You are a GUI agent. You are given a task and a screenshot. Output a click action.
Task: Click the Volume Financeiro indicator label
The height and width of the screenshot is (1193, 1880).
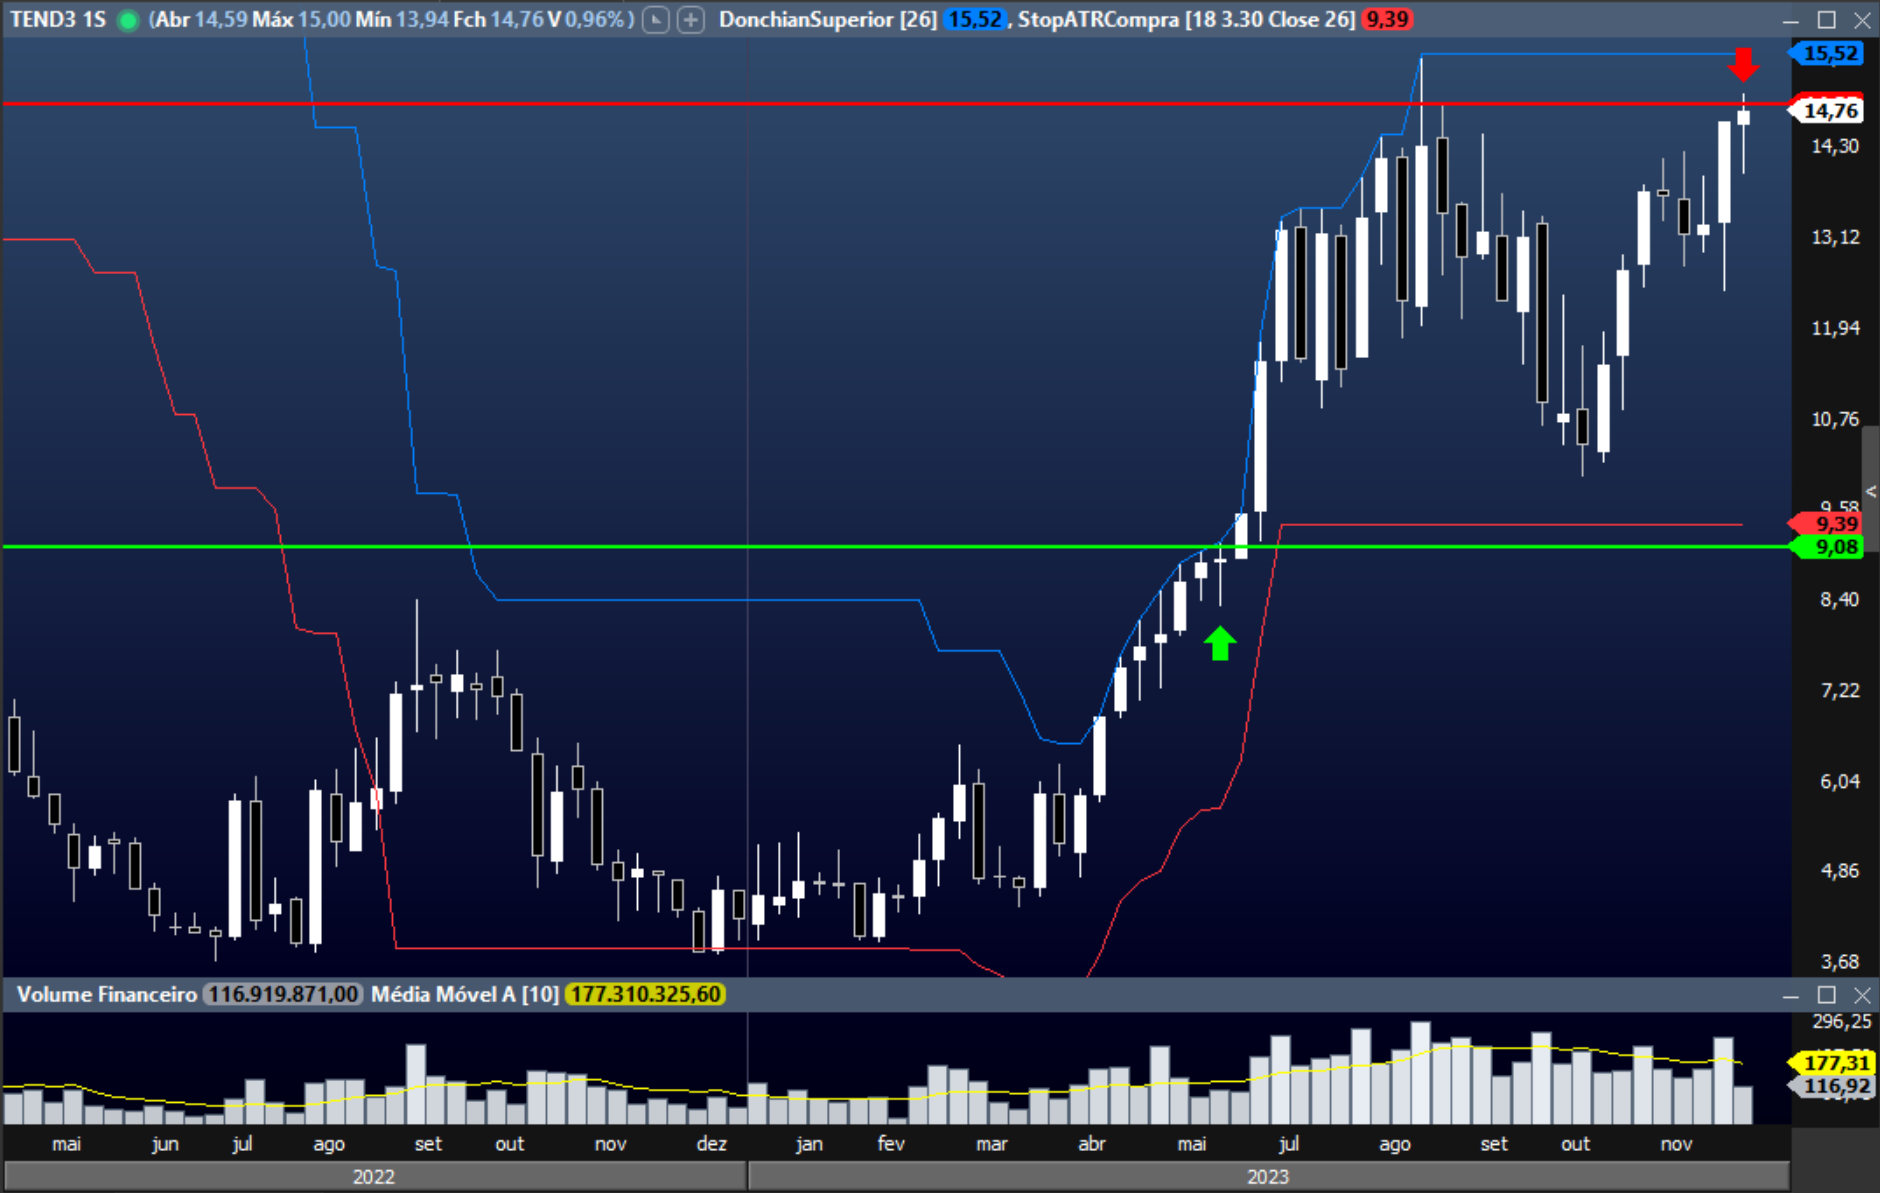(107, 995)
